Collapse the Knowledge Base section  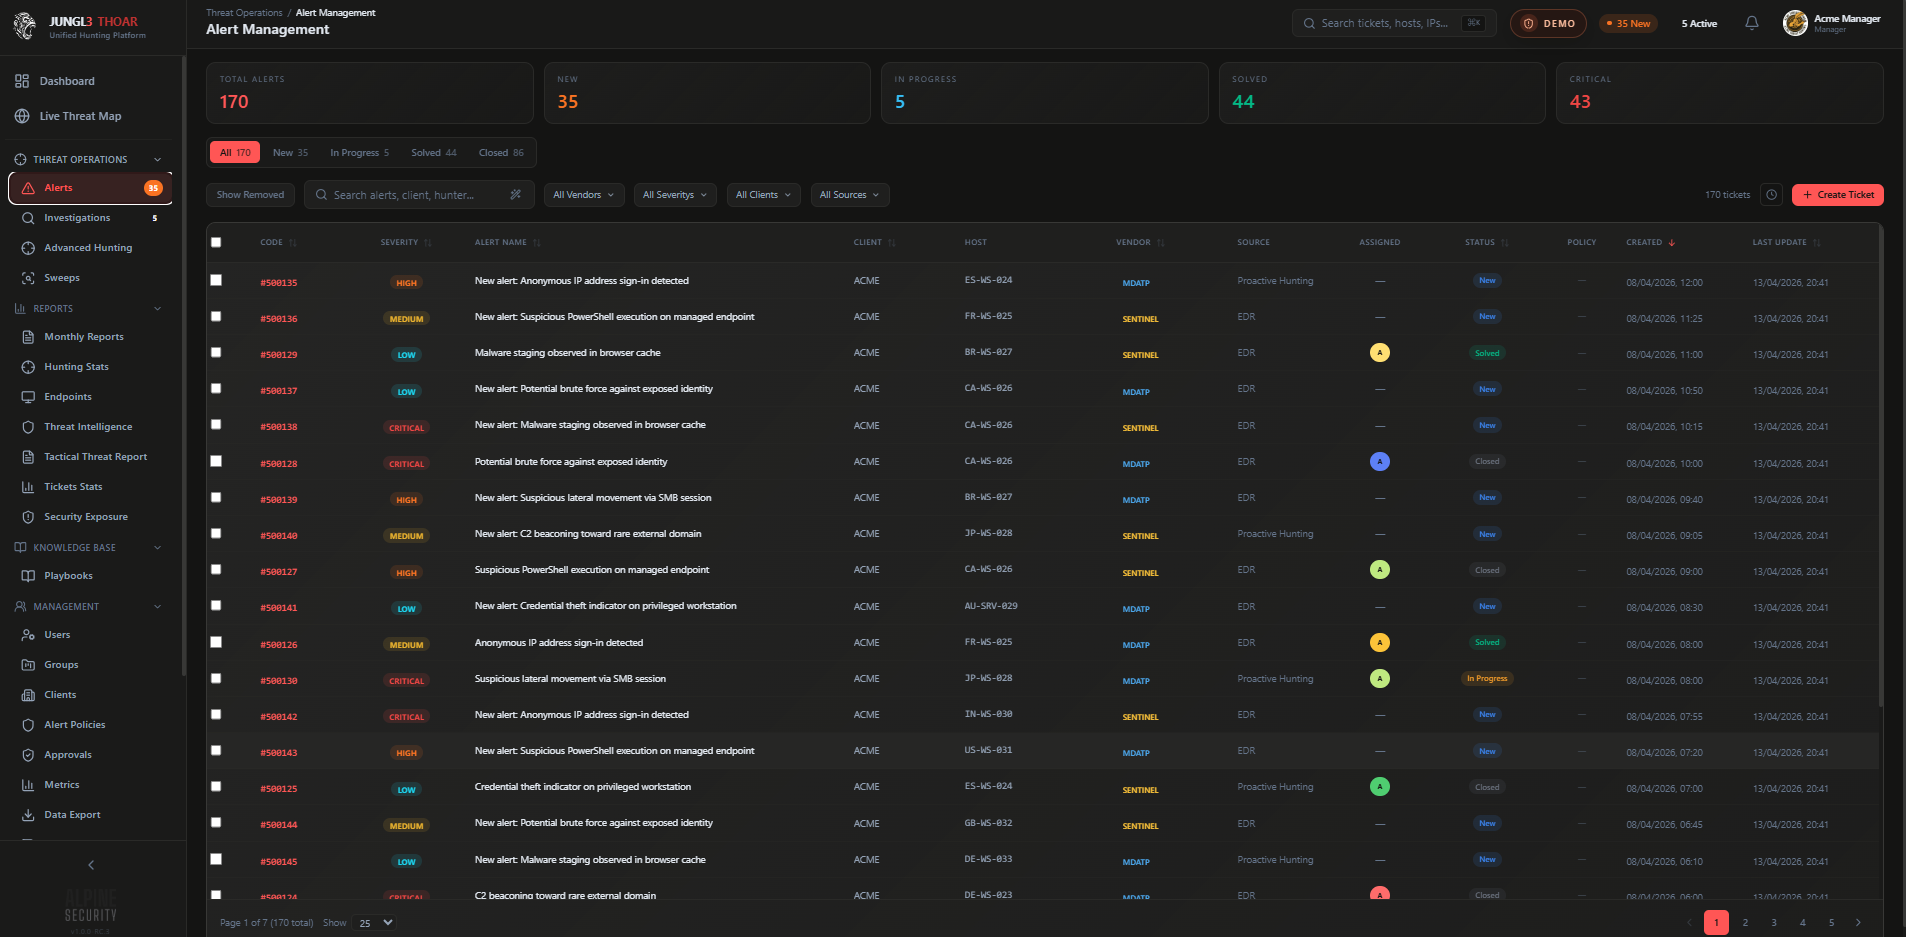157,547
